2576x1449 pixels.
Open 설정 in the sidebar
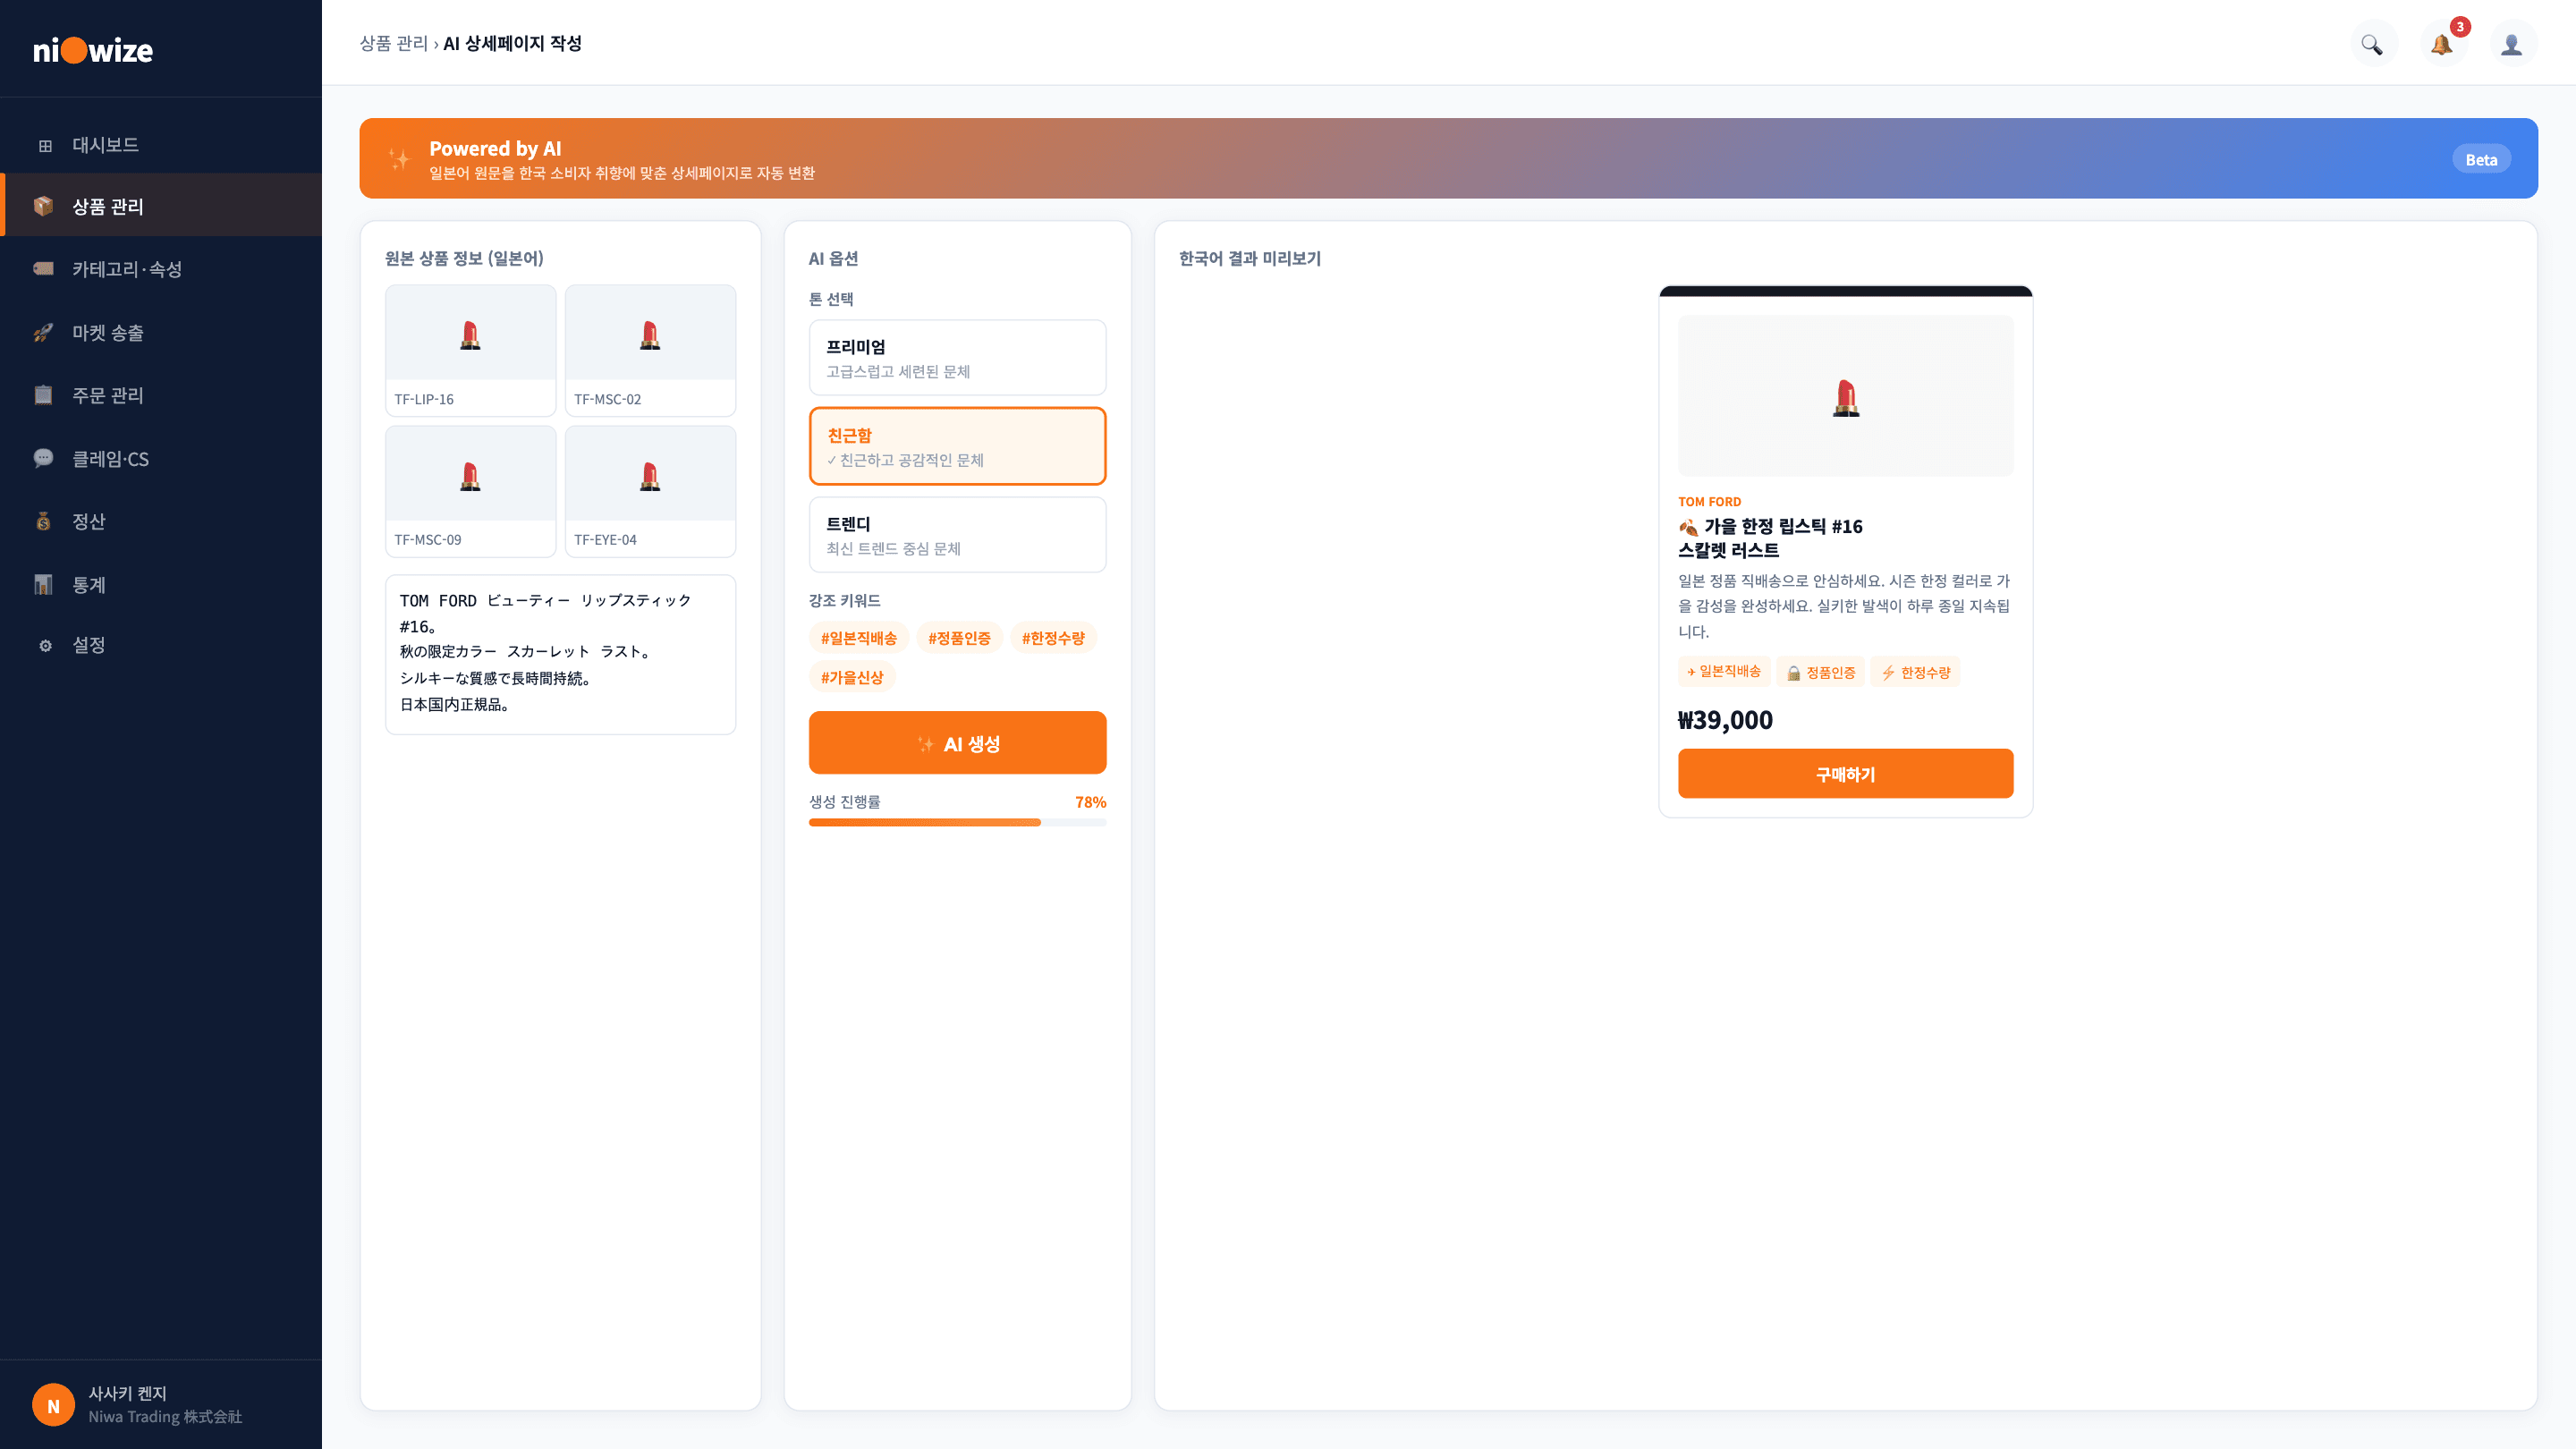(161, 645)
